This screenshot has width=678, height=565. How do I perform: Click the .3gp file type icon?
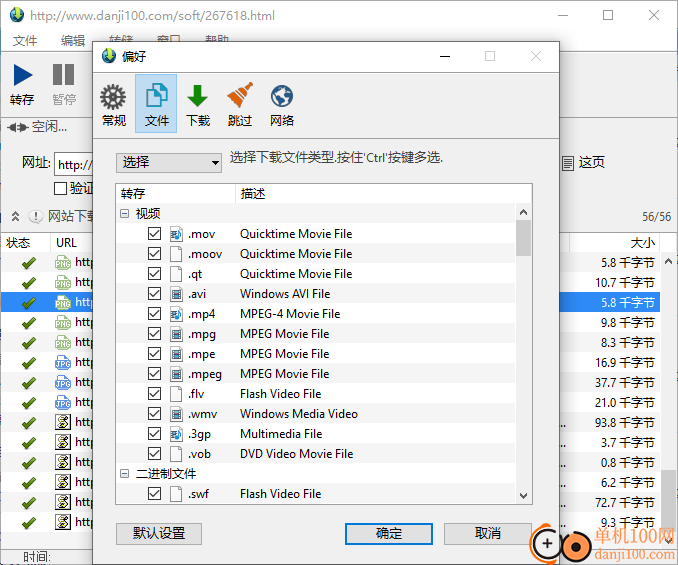pyautogui.click(x=176, y=434)
